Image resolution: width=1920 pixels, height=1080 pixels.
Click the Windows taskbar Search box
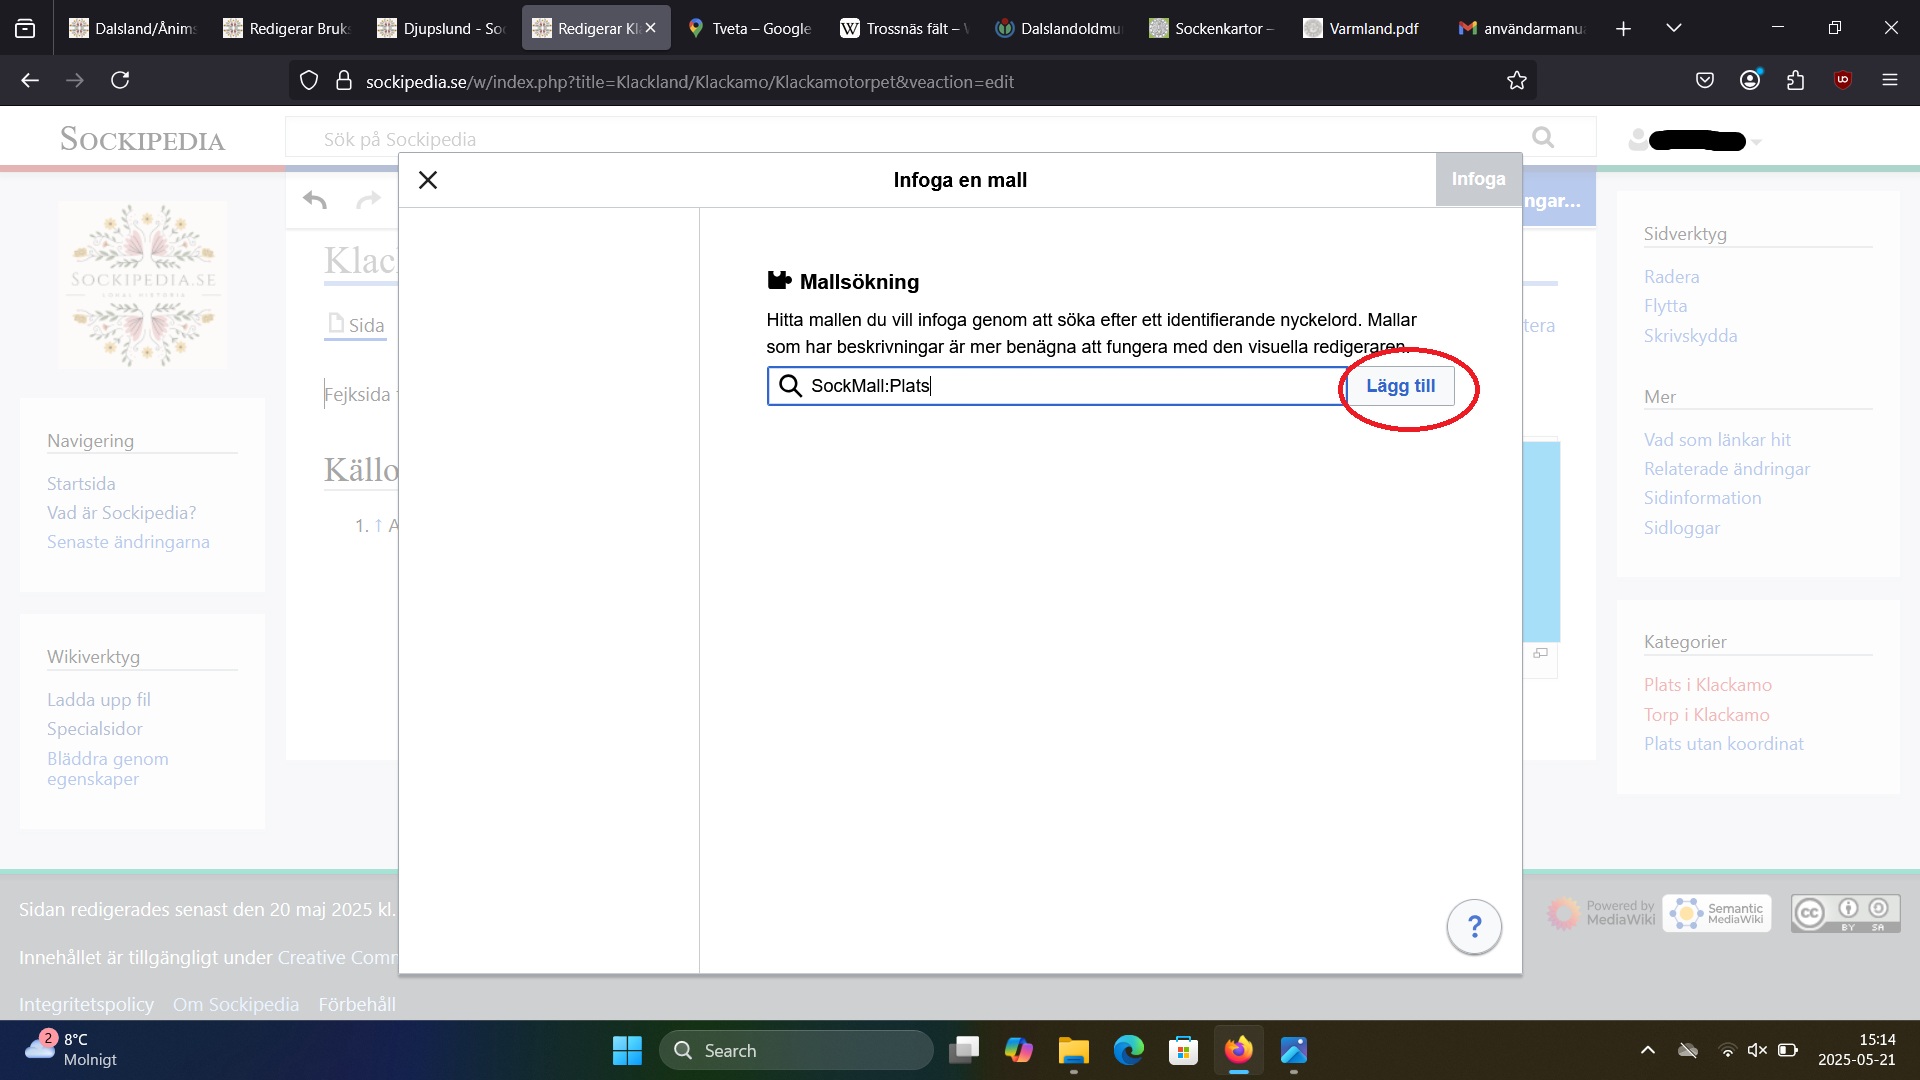[796, 1050]
